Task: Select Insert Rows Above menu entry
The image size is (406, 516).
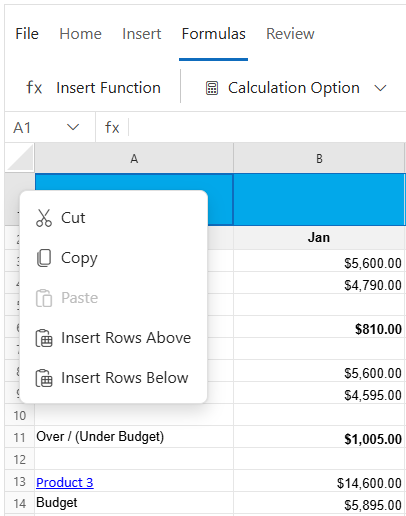Action: (x=114, y=338)
